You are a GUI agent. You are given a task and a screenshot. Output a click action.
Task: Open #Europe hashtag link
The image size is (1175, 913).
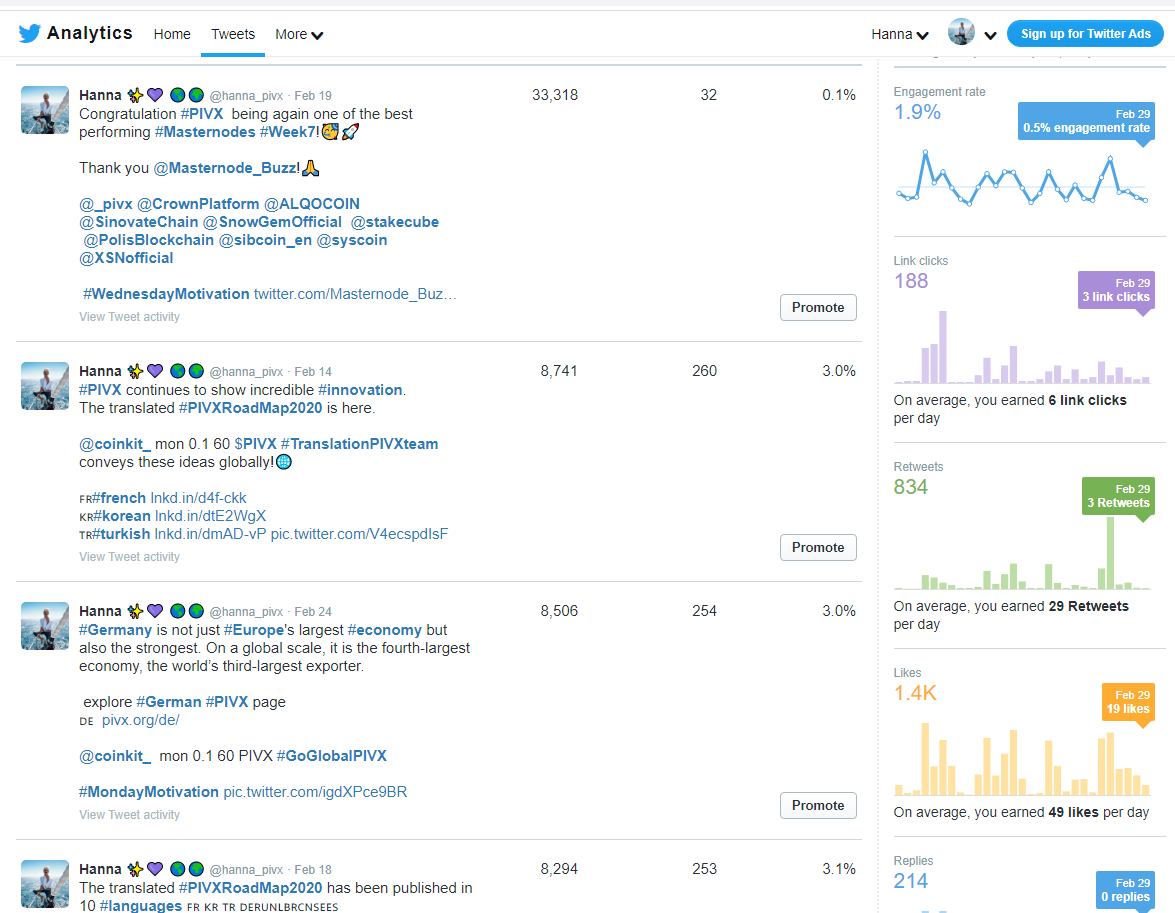[254, 630]
